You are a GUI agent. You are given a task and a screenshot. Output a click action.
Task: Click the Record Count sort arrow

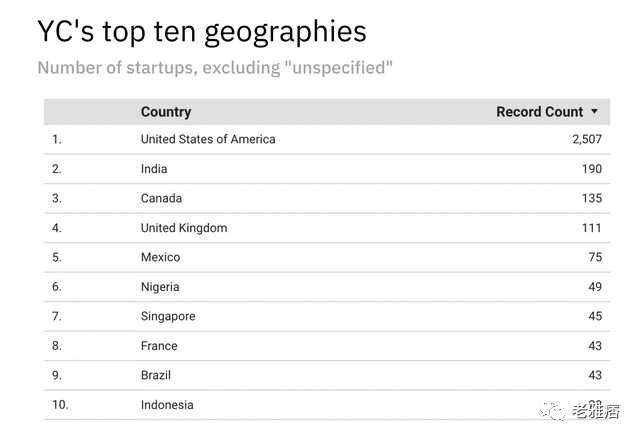[595, 112]
